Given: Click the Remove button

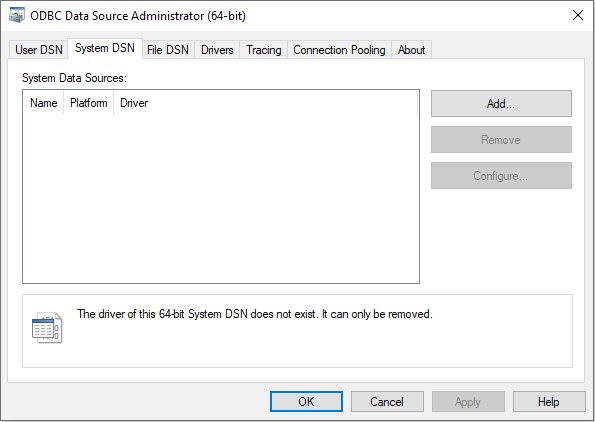Looking at the screenshot, I should [501, 140].
